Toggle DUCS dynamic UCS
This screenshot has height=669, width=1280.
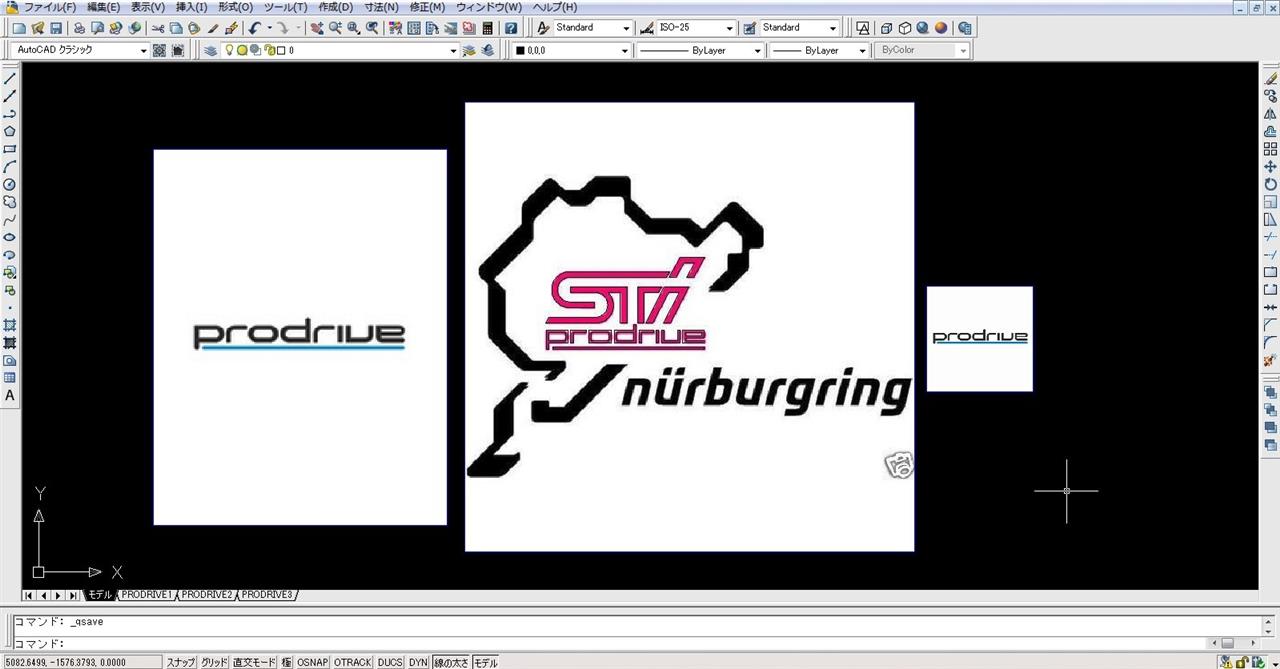point(390,662)
